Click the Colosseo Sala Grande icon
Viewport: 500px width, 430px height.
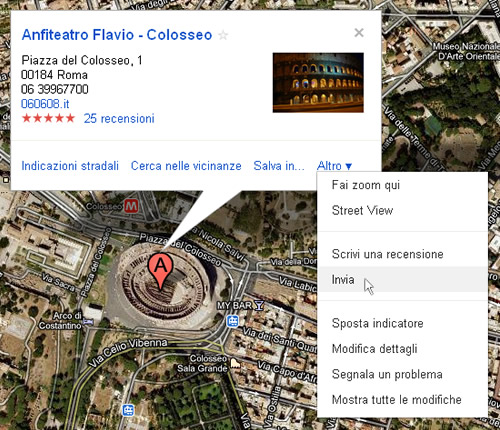point(235,363)
